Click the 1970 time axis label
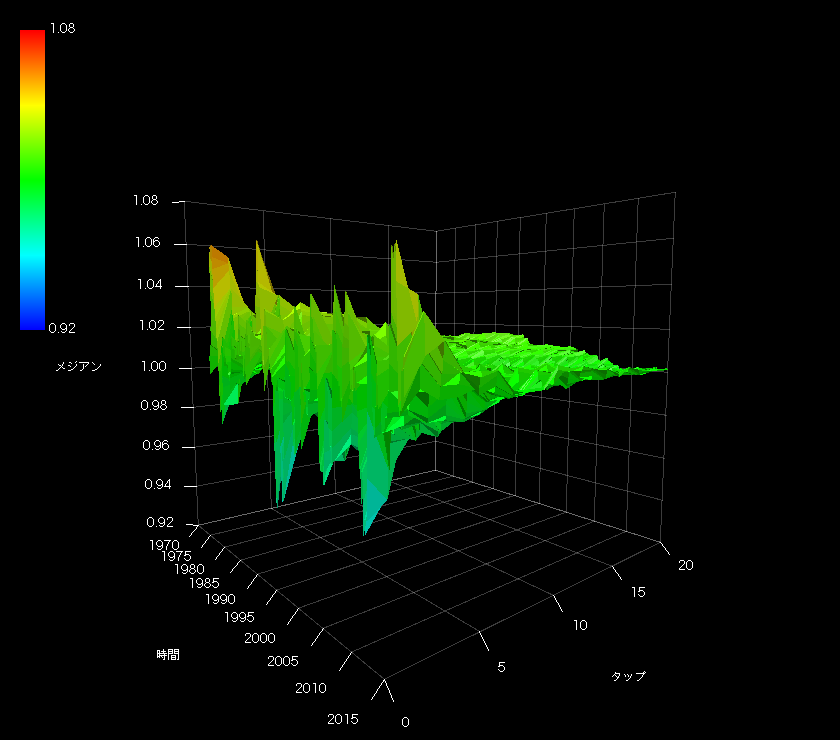 164,545
